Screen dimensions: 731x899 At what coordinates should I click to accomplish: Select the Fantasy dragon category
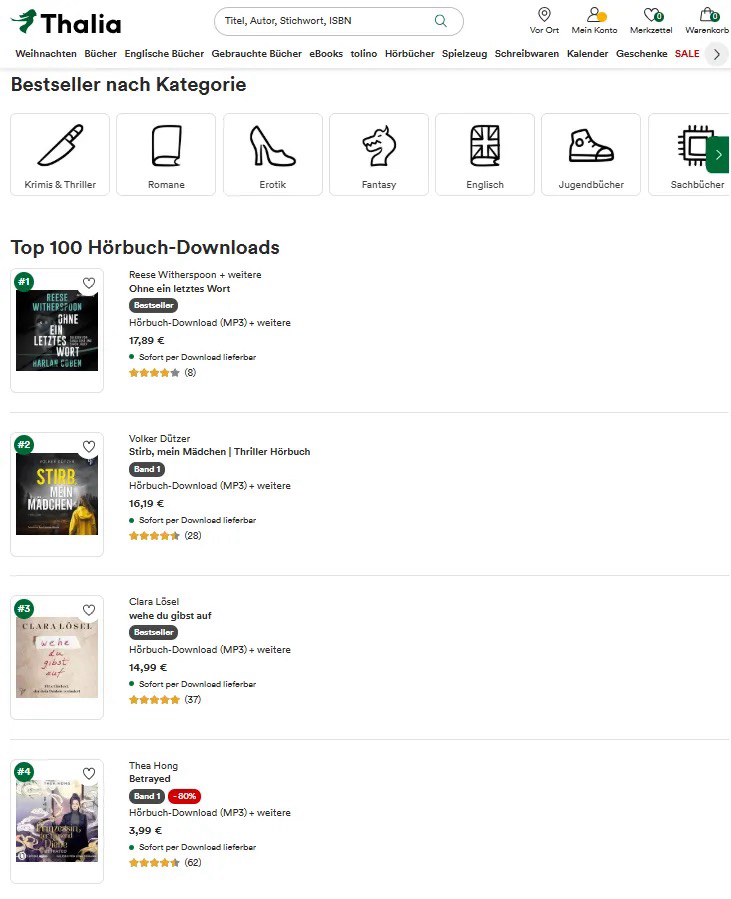[x=379, y=154]
